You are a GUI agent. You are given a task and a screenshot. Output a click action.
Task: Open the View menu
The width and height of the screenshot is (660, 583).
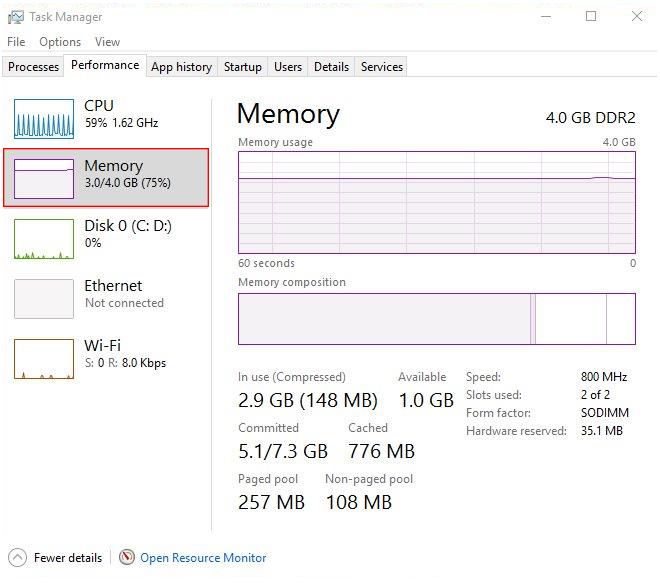click(x=107, y=42)
